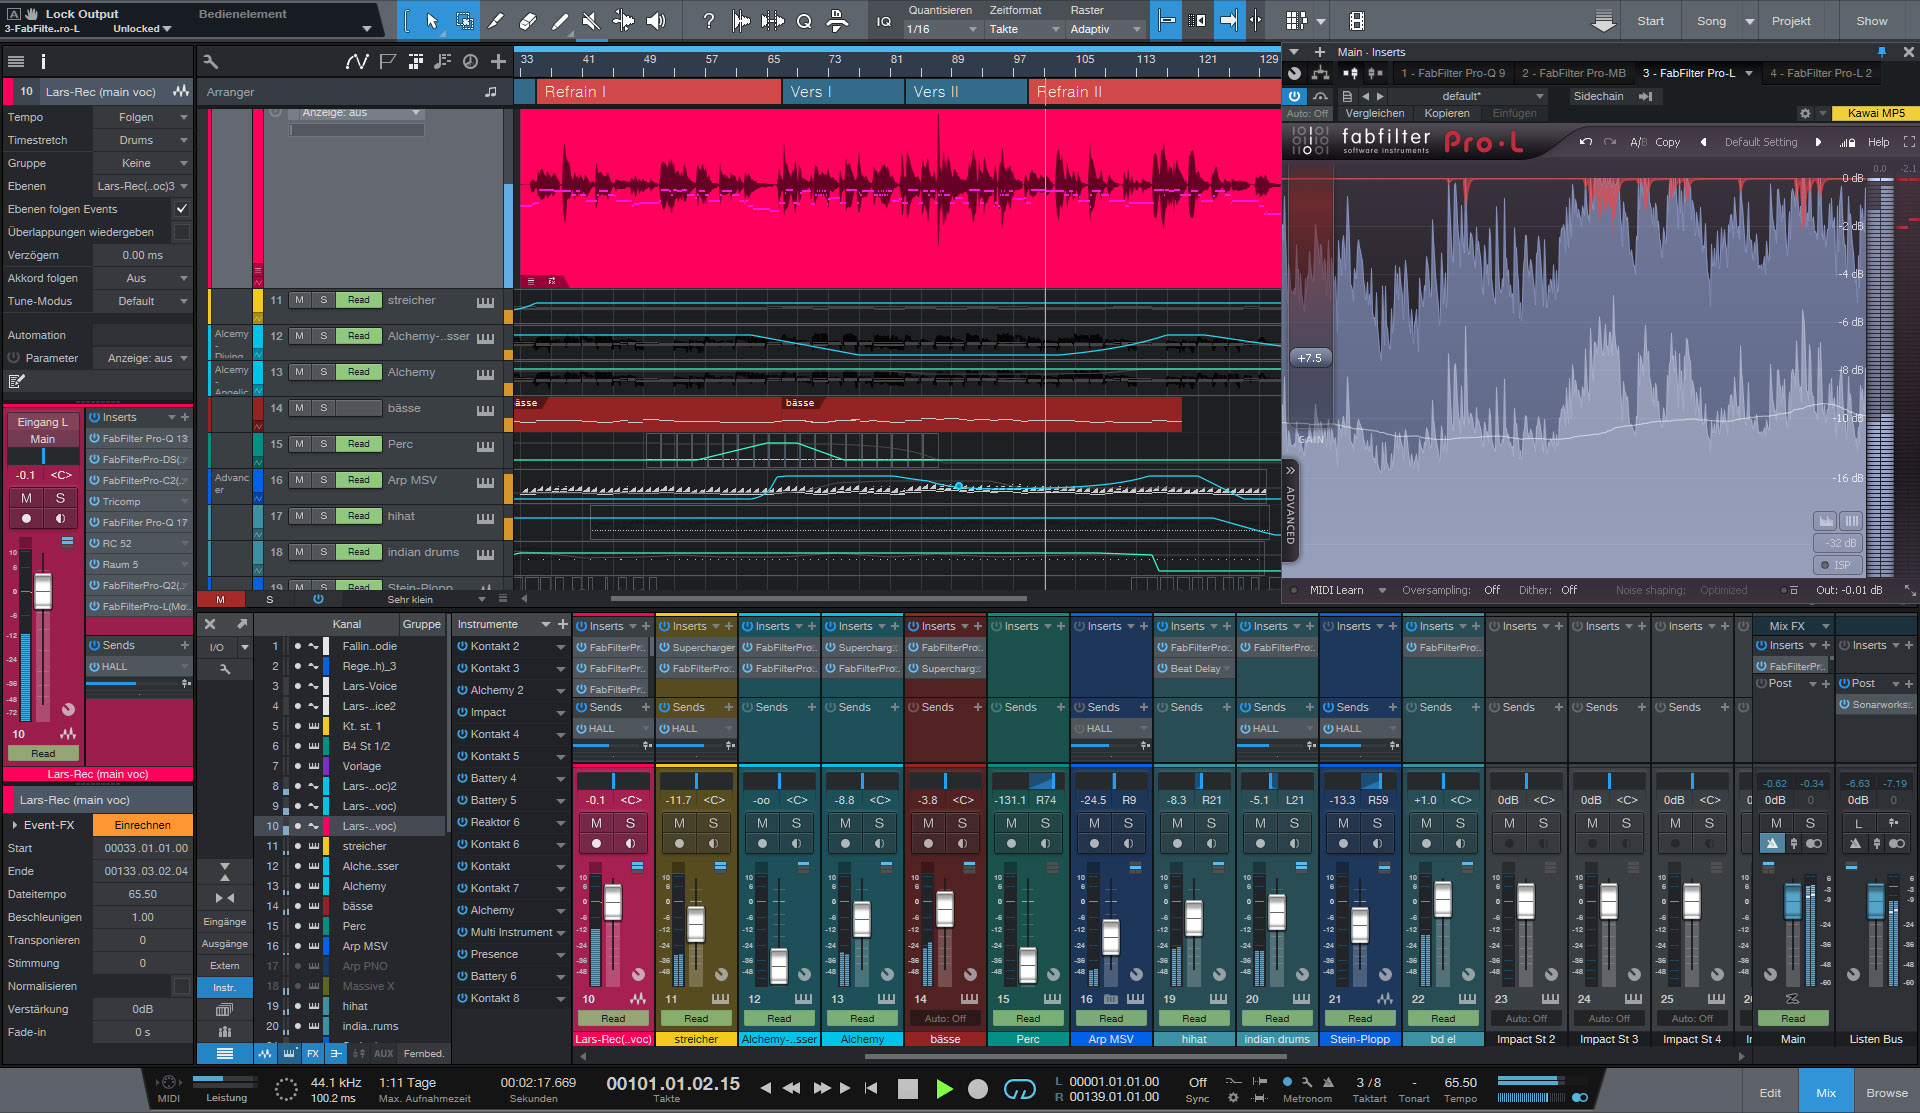Open the Tempo Folgen dropdown
Image resolution: width=1920 pixels, height=1113 pixels.
point(141,117)
